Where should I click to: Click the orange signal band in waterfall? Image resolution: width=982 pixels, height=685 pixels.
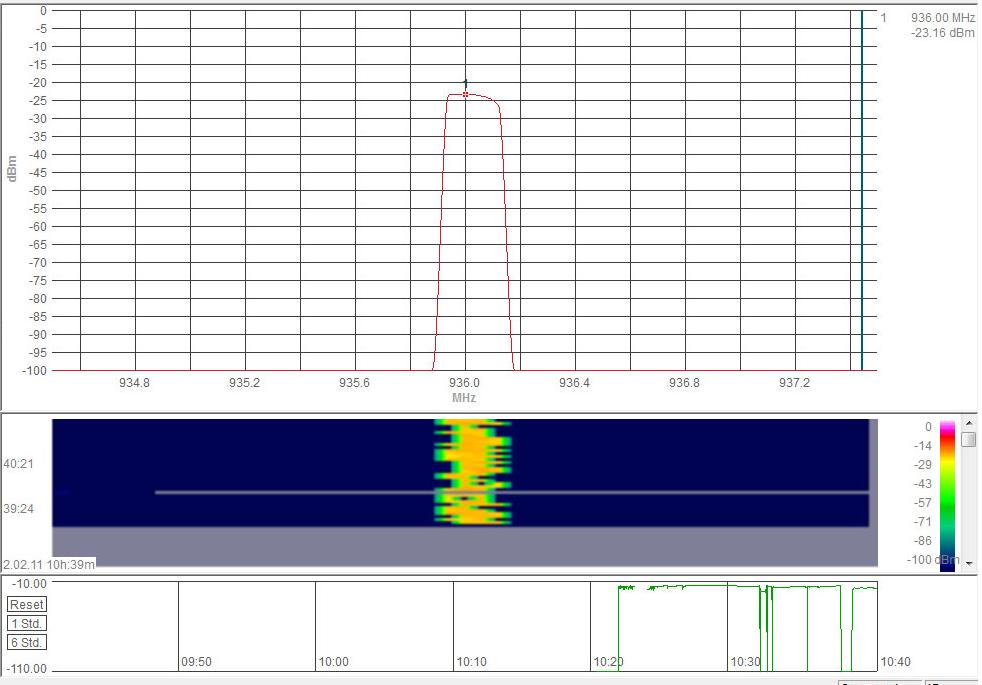click(473, 471)
